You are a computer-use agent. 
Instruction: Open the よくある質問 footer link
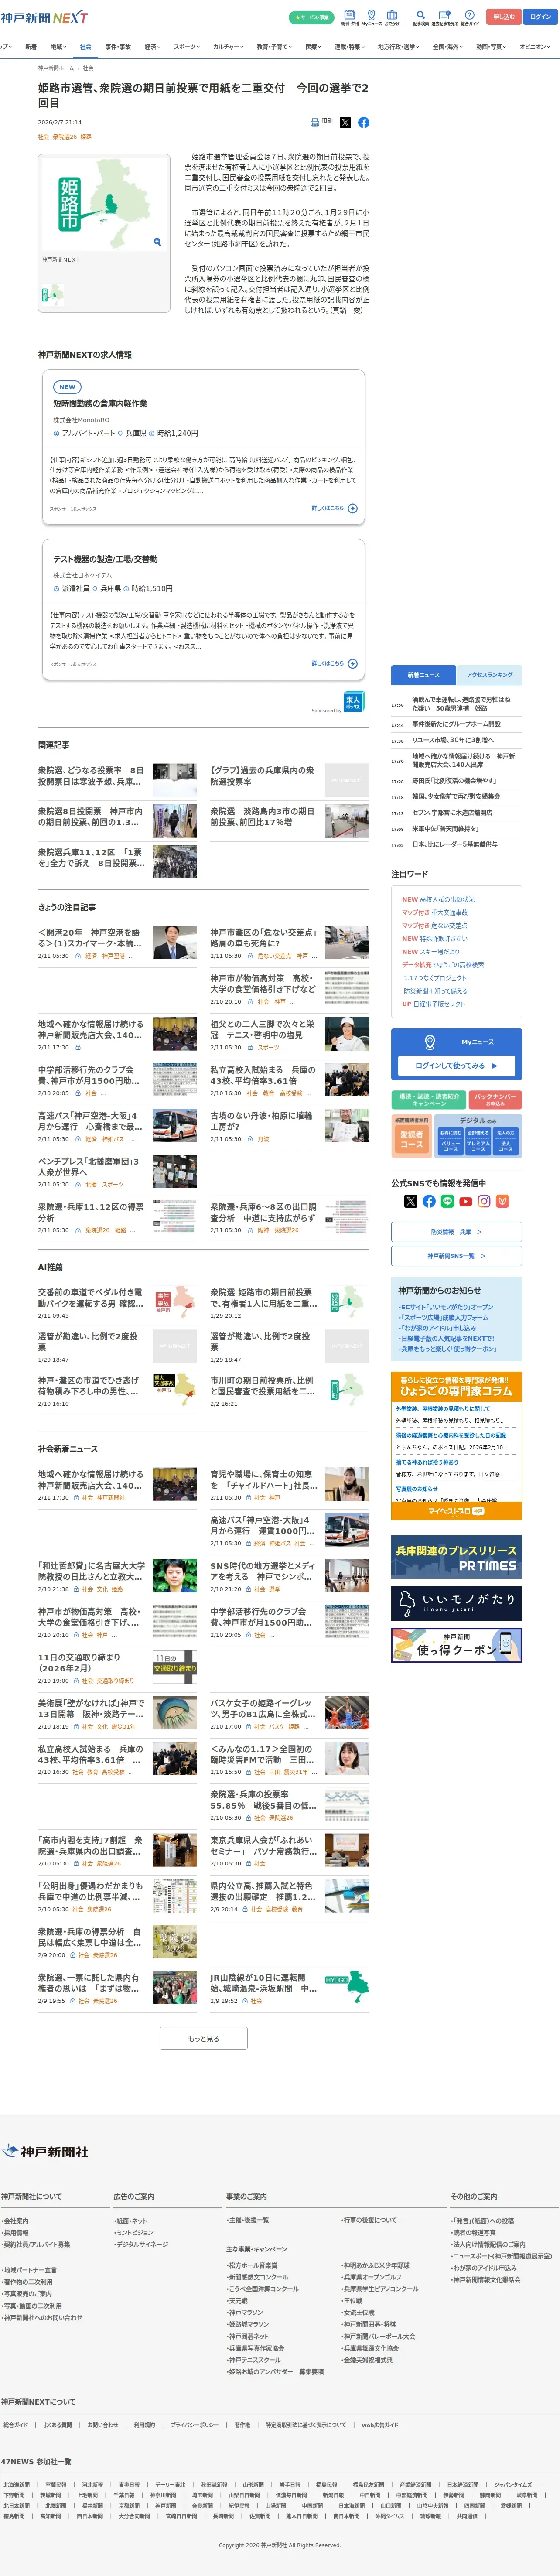point(57,2425)
